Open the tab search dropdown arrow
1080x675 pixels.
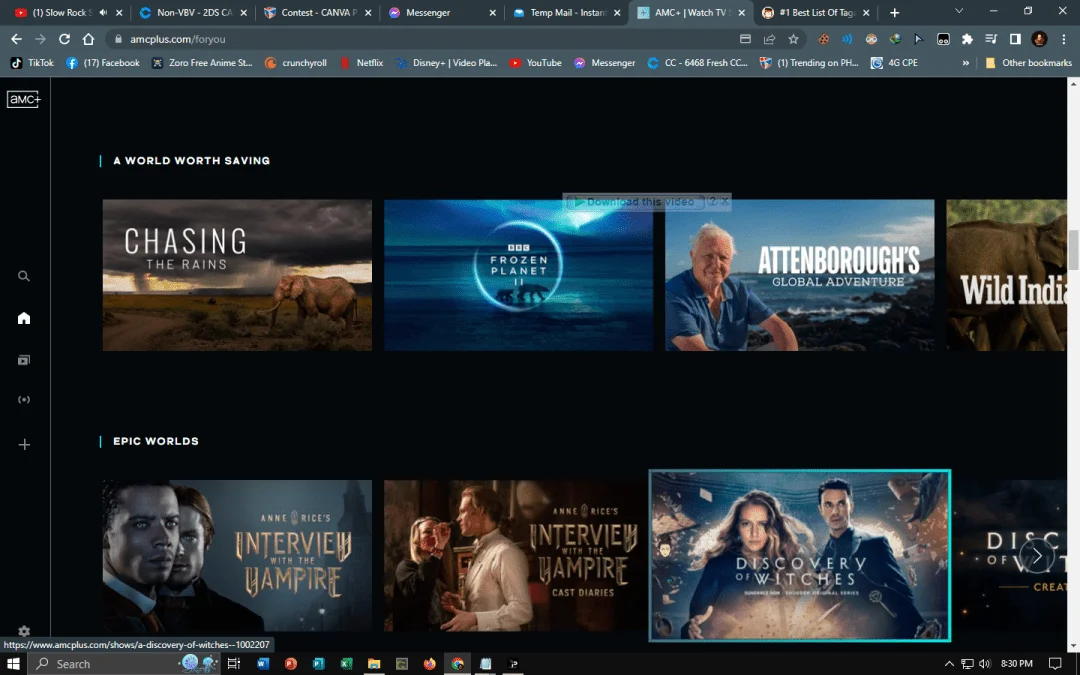tap(959, 12)
